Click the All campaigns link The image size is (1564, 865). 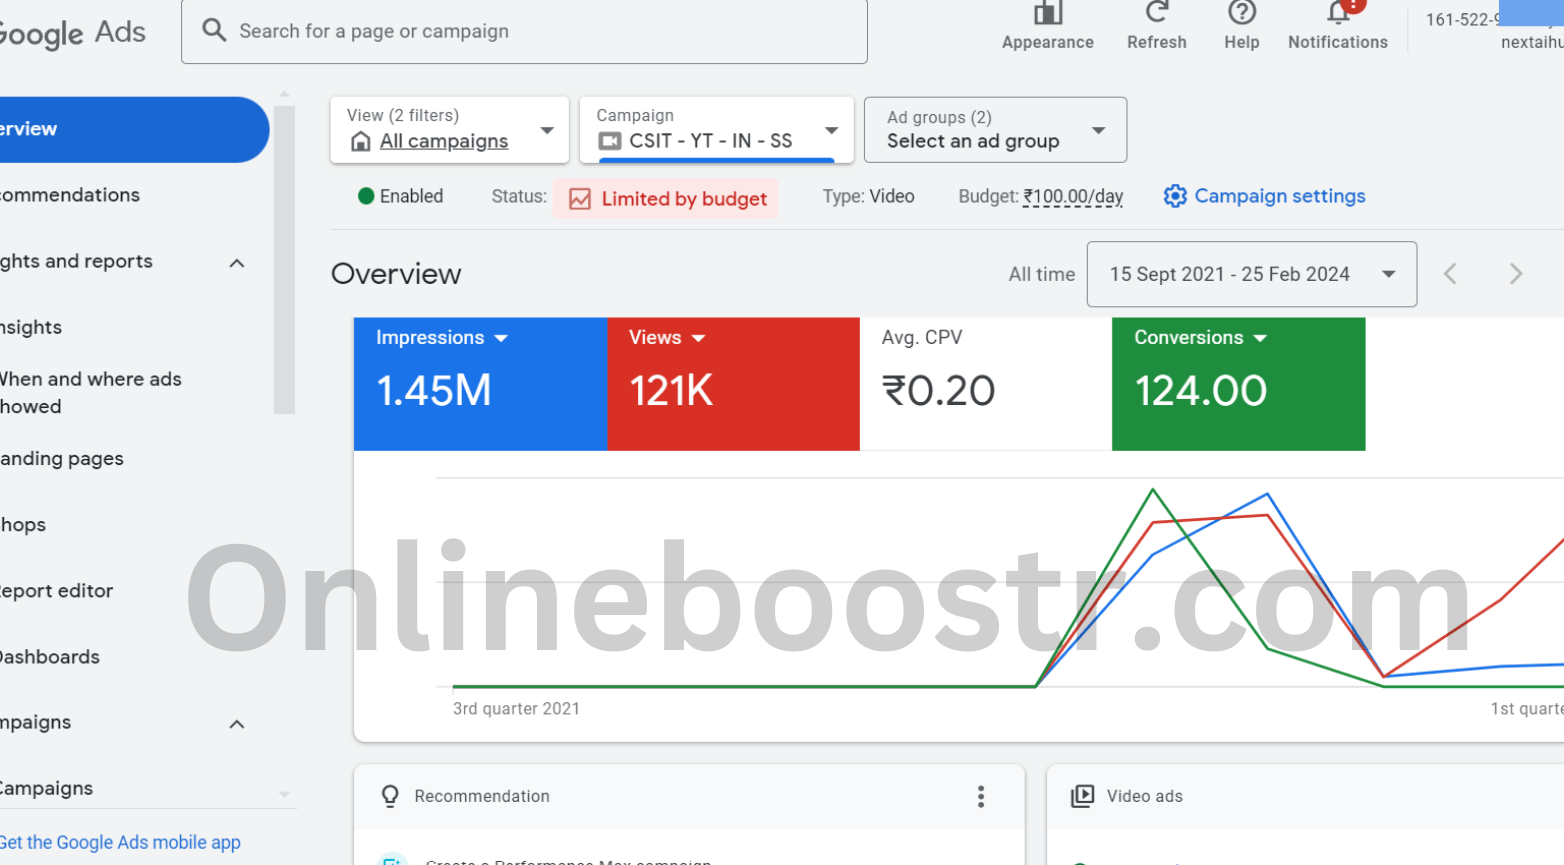[x=443, y=142]
